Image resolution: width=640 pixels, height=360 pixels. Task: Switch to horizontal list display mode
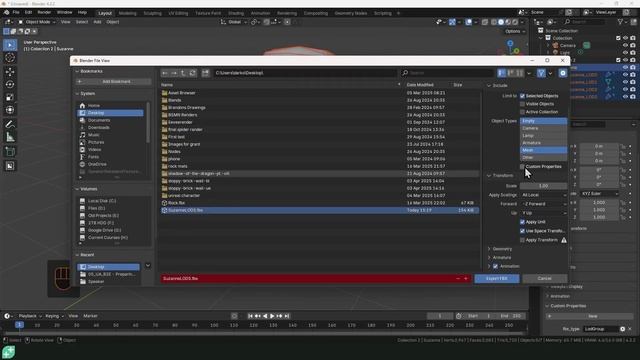pyautogui.click(x=511, y=73)
